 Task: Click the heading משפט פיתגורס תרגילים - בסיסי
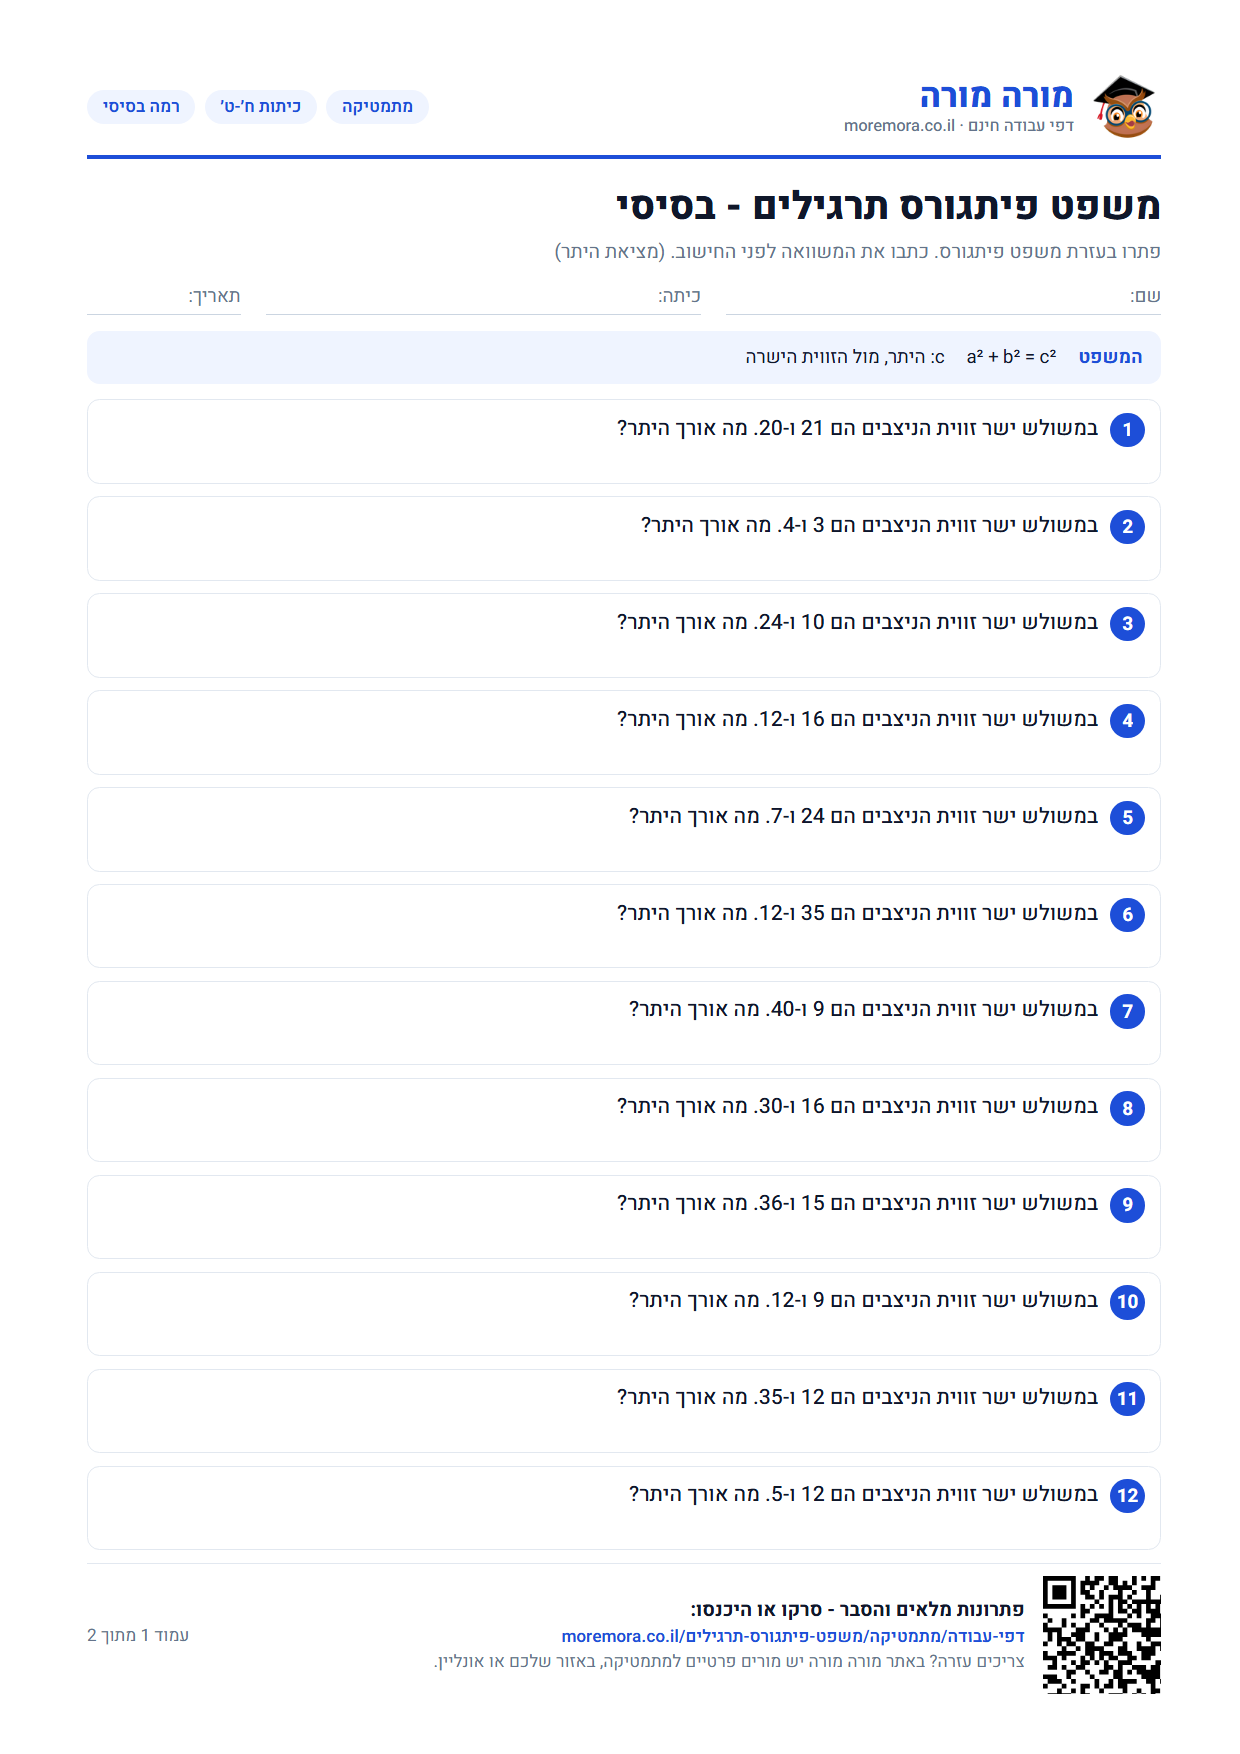888,206
